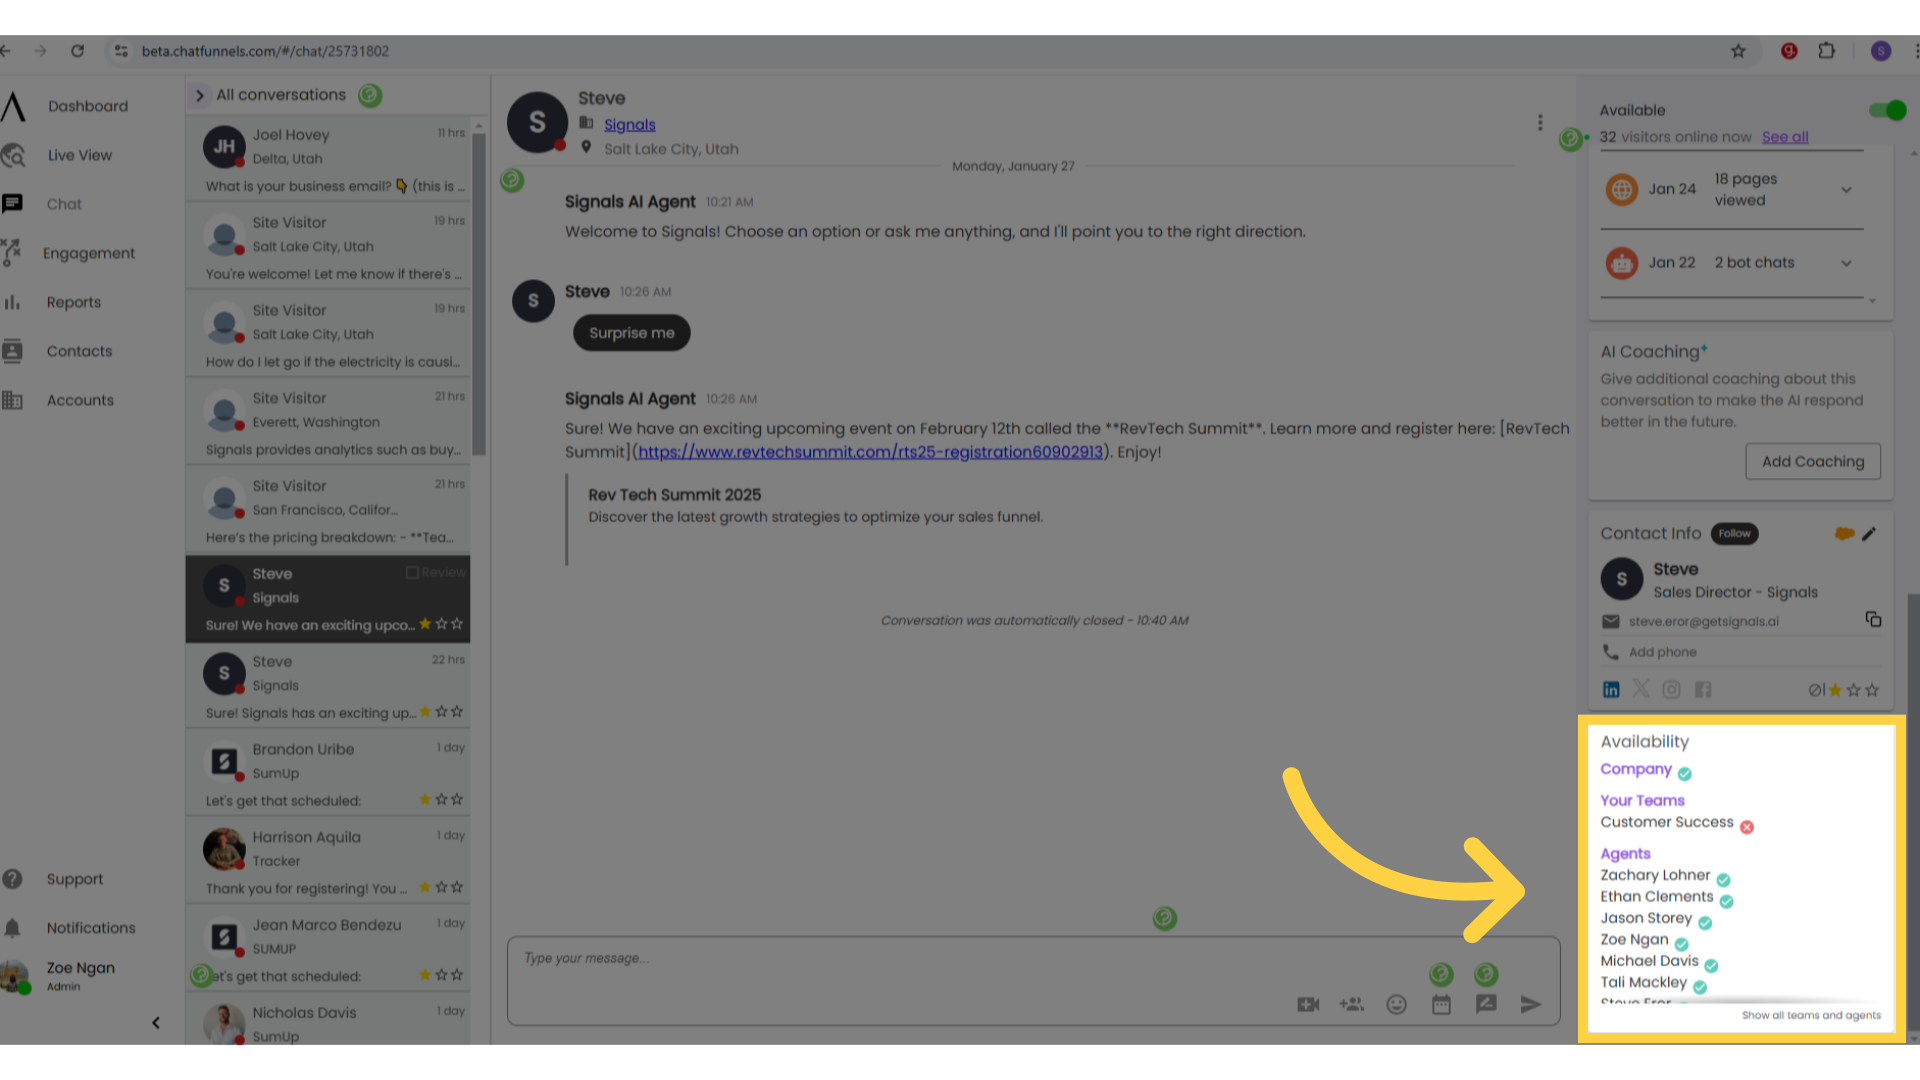Screen dimensions: 1920x1080
Task: Open Engagement panel
Action: [90, 253]
